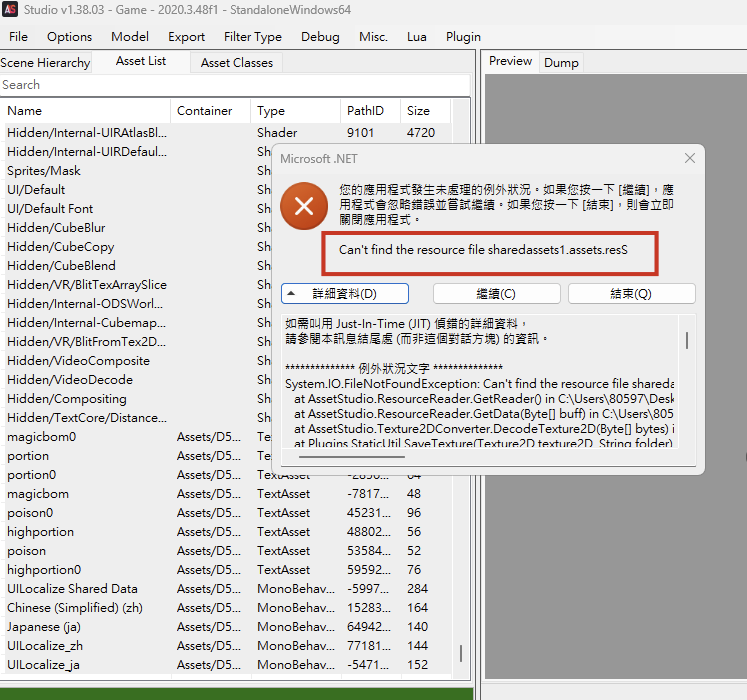Select the Hidden/VR/BlitFromTex2D... row
This screenshot has width=747, height=700.
pos(138,342)
